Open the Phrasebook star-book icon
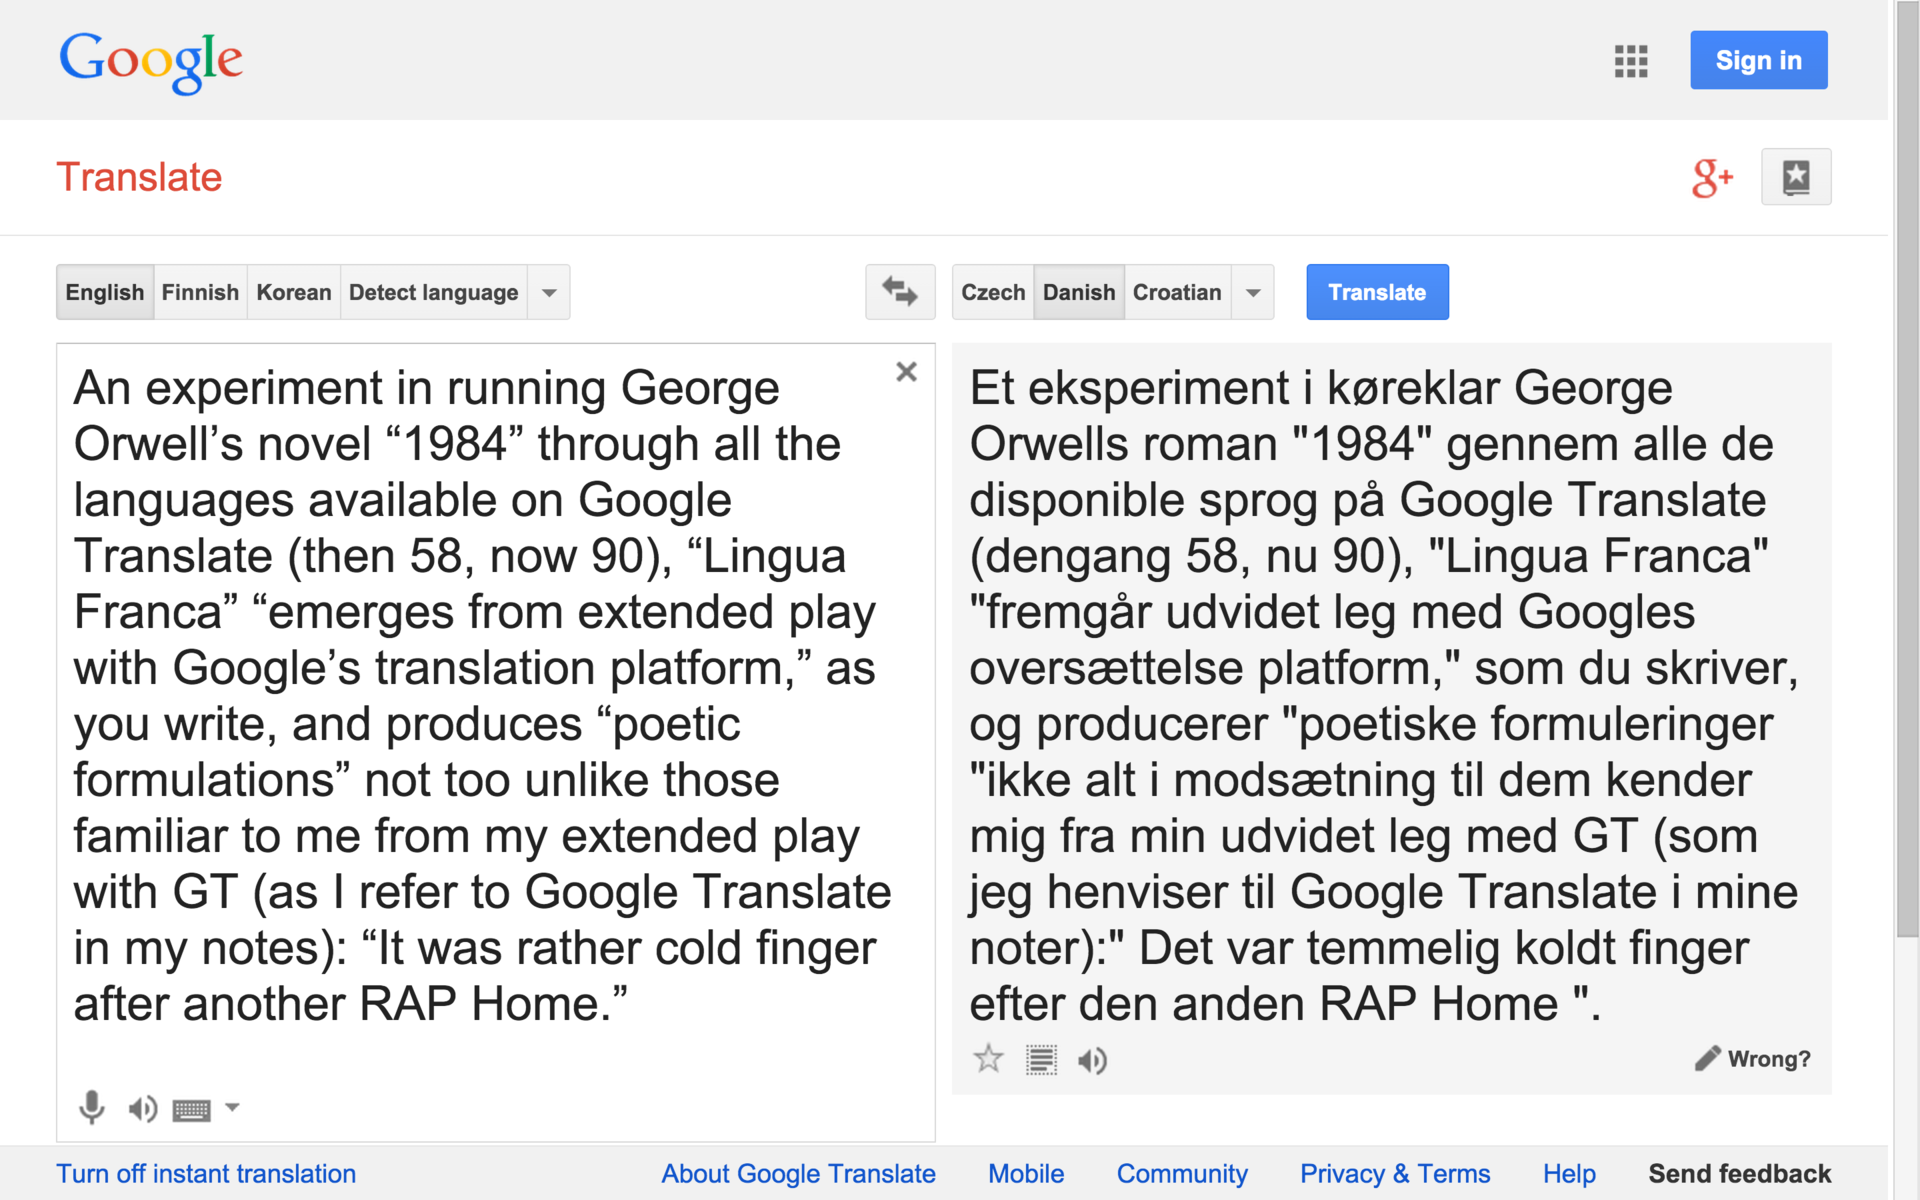1920x1200 pixels. 1795,178
